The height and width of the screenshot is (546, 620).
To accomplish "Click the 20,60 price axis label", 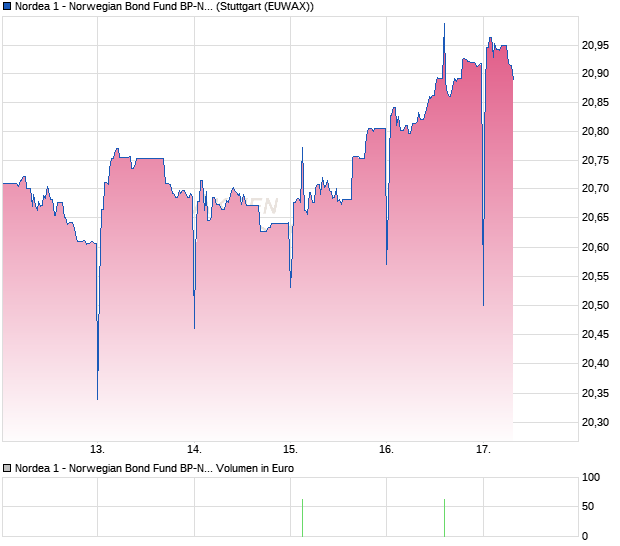I will click(x=595, y=247).
